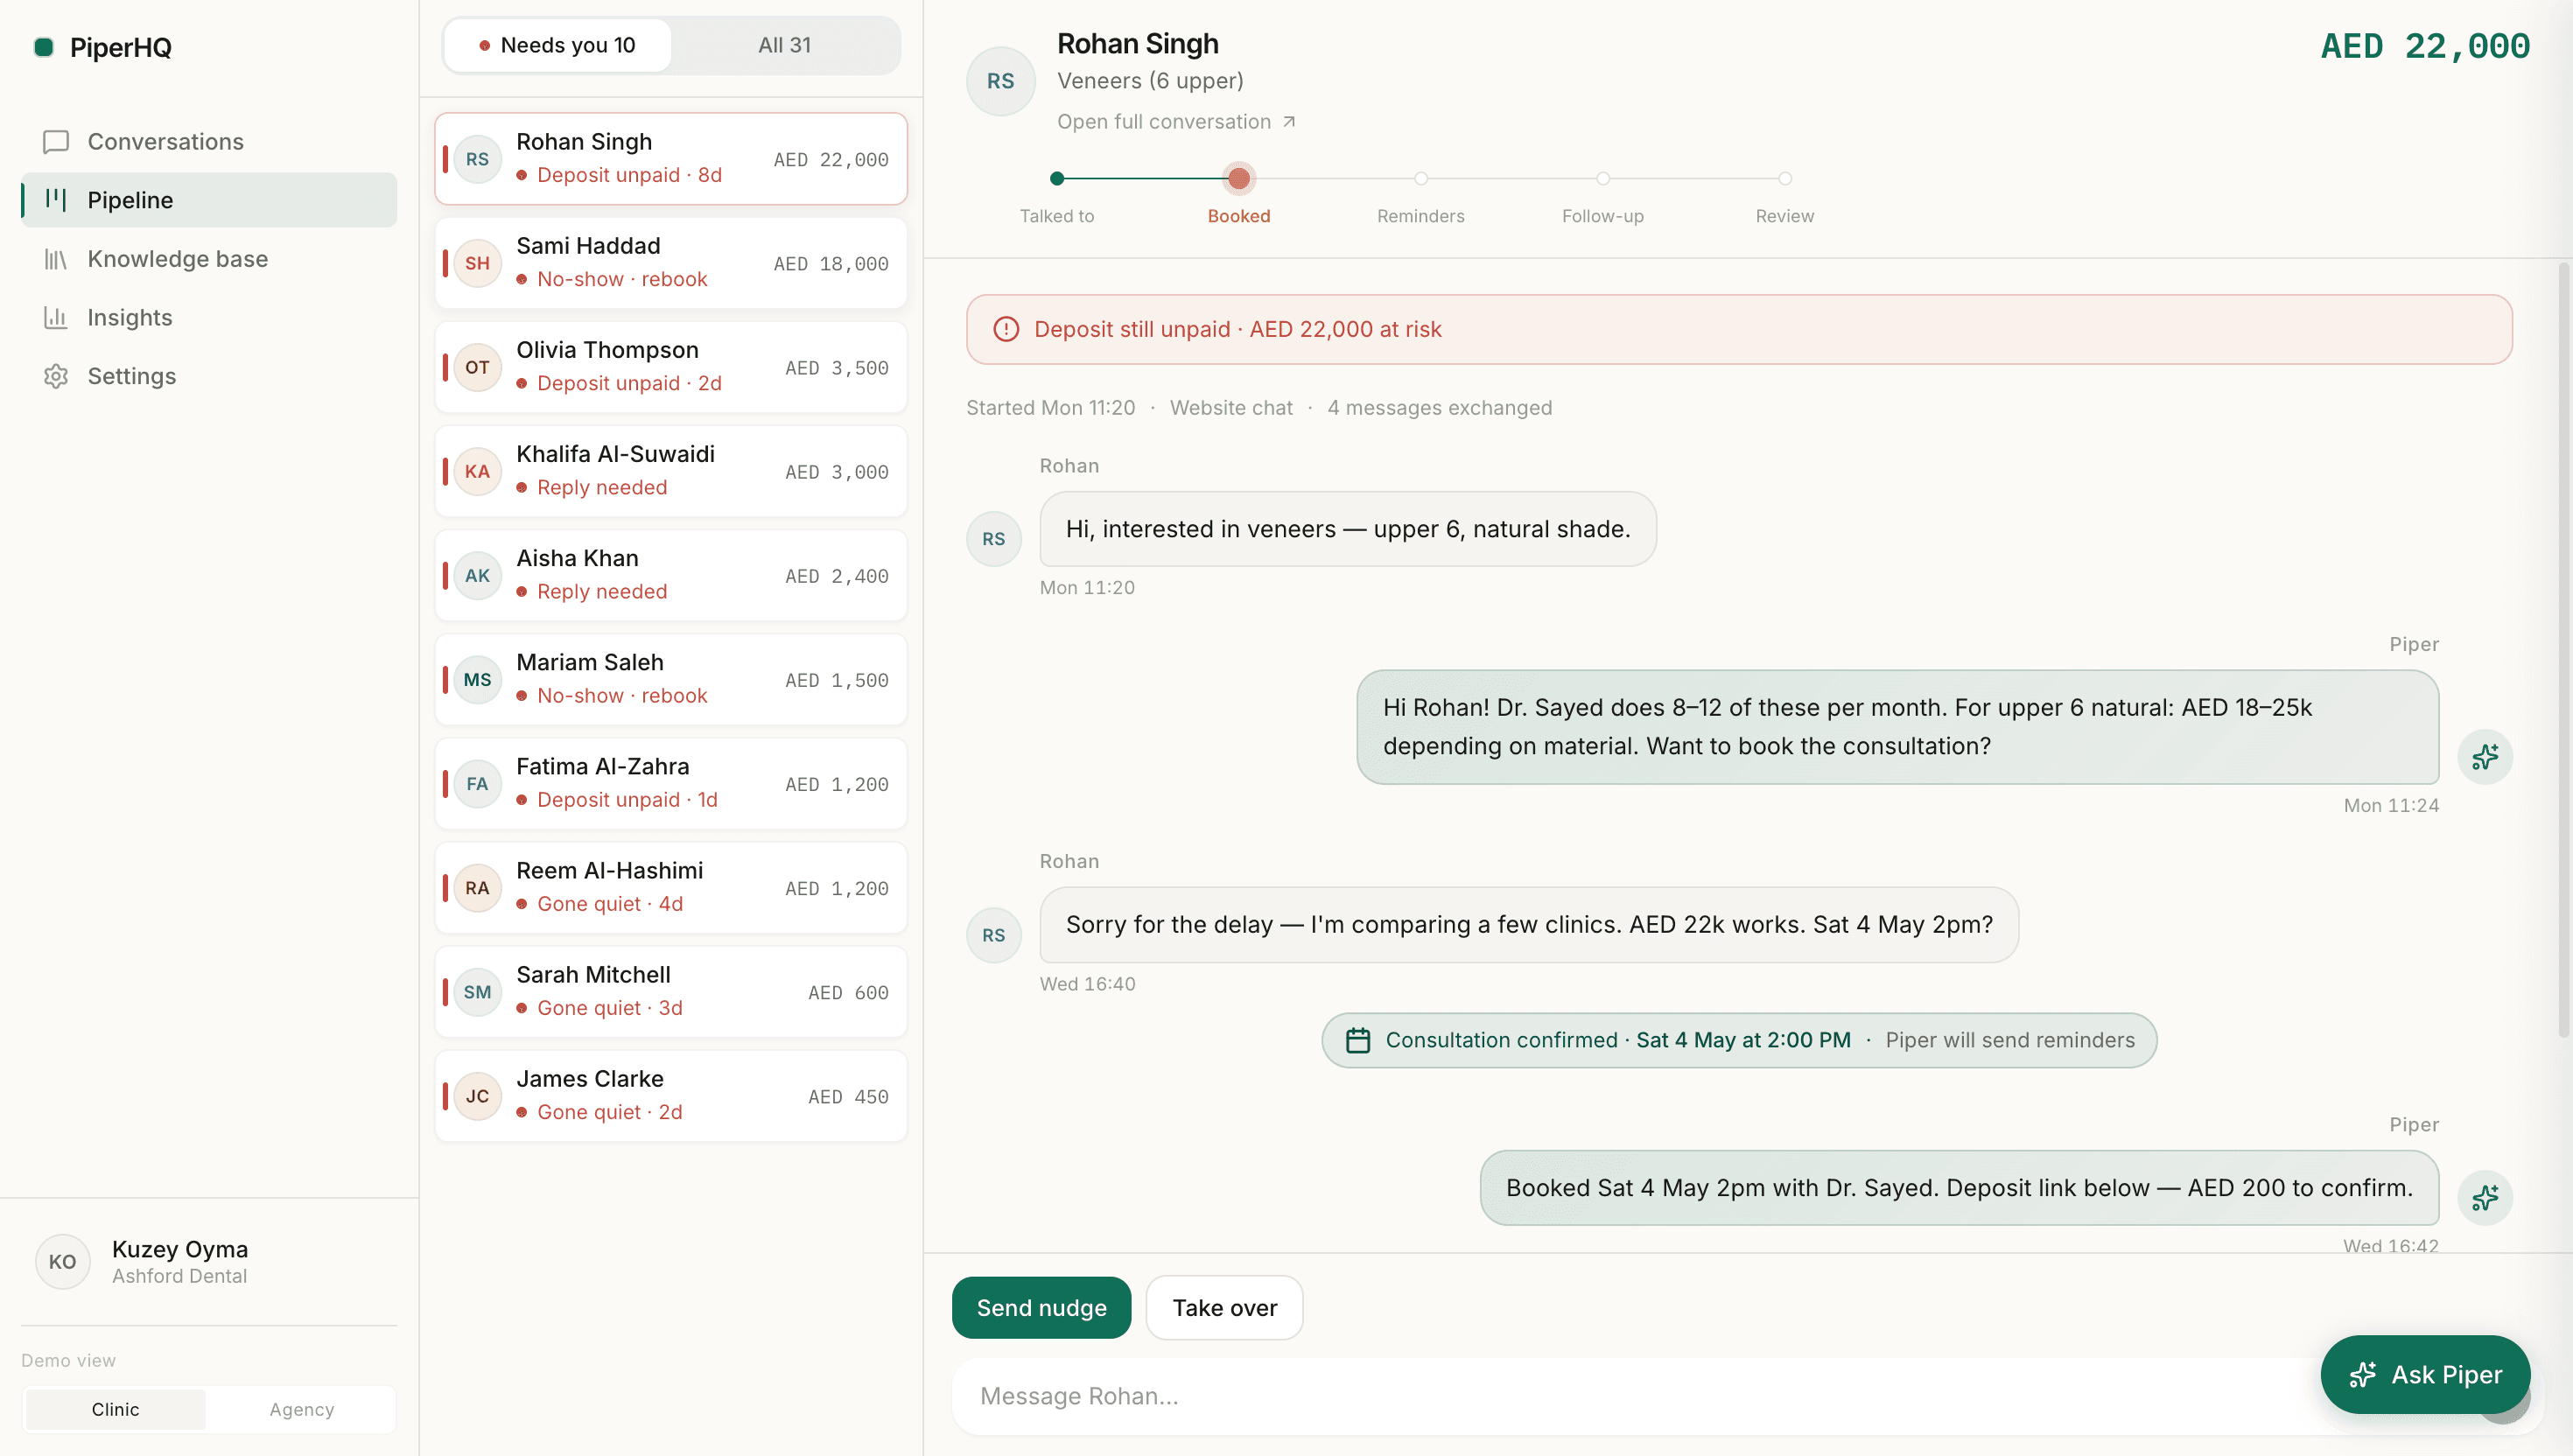Click the sparkle icon beside Piper's Mon 11:24 message
Screen dimensions: 2573x1456
[x=2485, y=756]
